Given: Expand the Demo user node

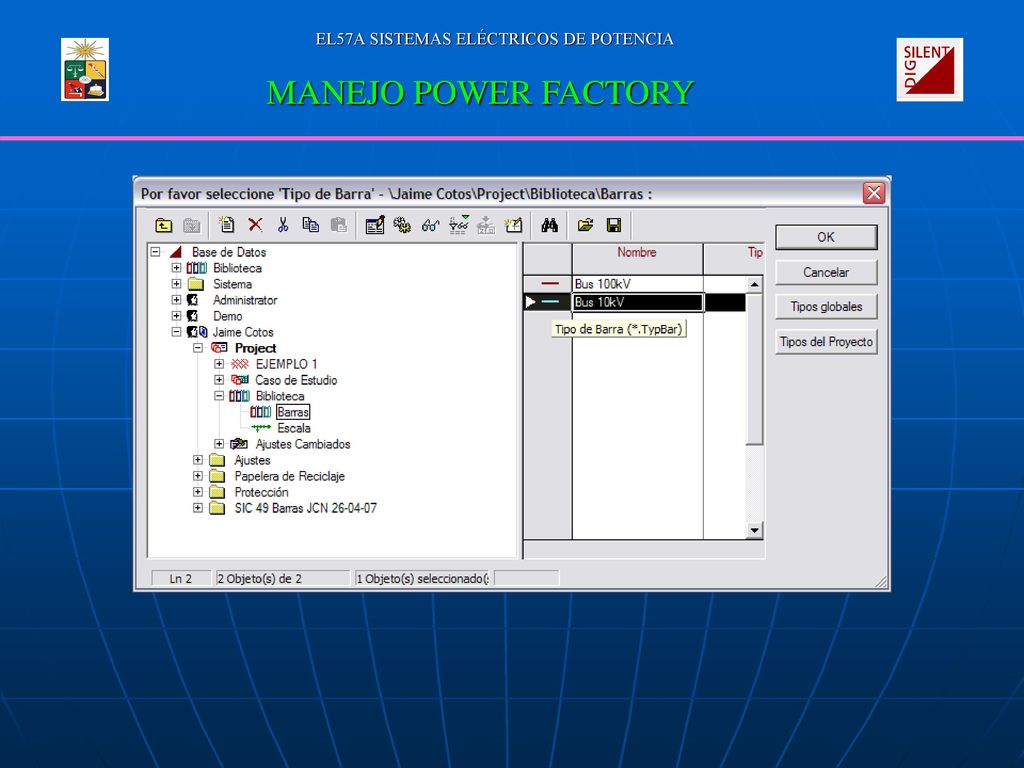Looking at the screenshot, I should [x=176, y=315].
